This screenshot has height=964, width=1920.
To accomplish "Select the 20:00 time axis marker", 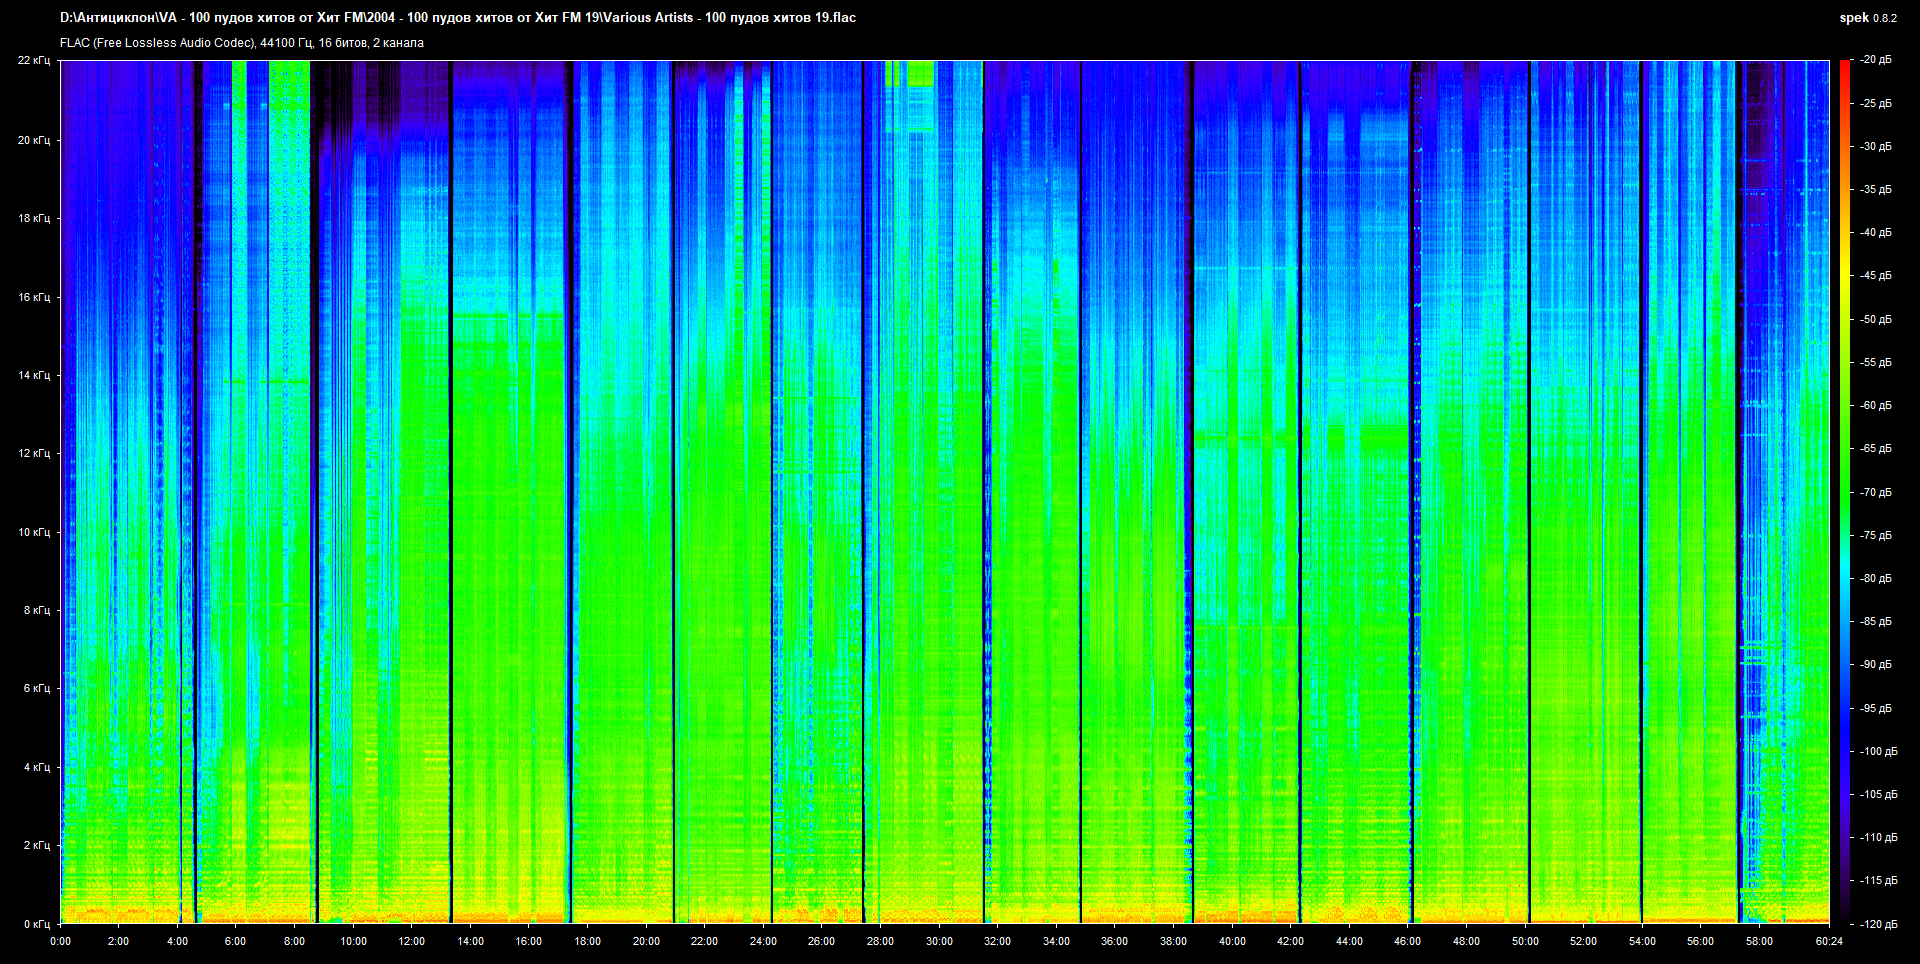I will (x=646, y=941).
